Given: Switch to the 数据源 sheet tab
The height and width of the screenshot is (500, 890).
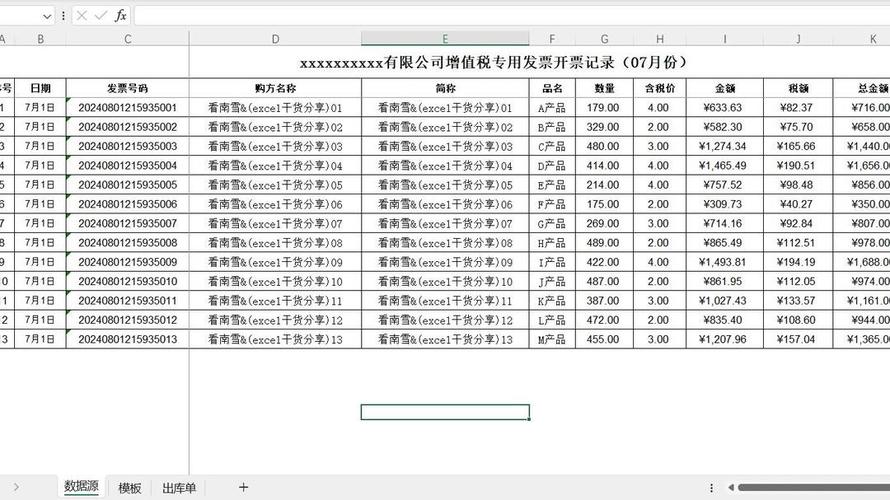Looking at the screenshot, I should click(x=81, y=486).
